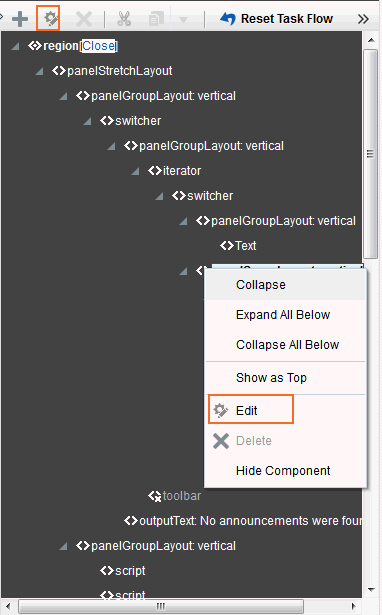
Task: Select Hide Component in context menu
Action: coord(283,470)
